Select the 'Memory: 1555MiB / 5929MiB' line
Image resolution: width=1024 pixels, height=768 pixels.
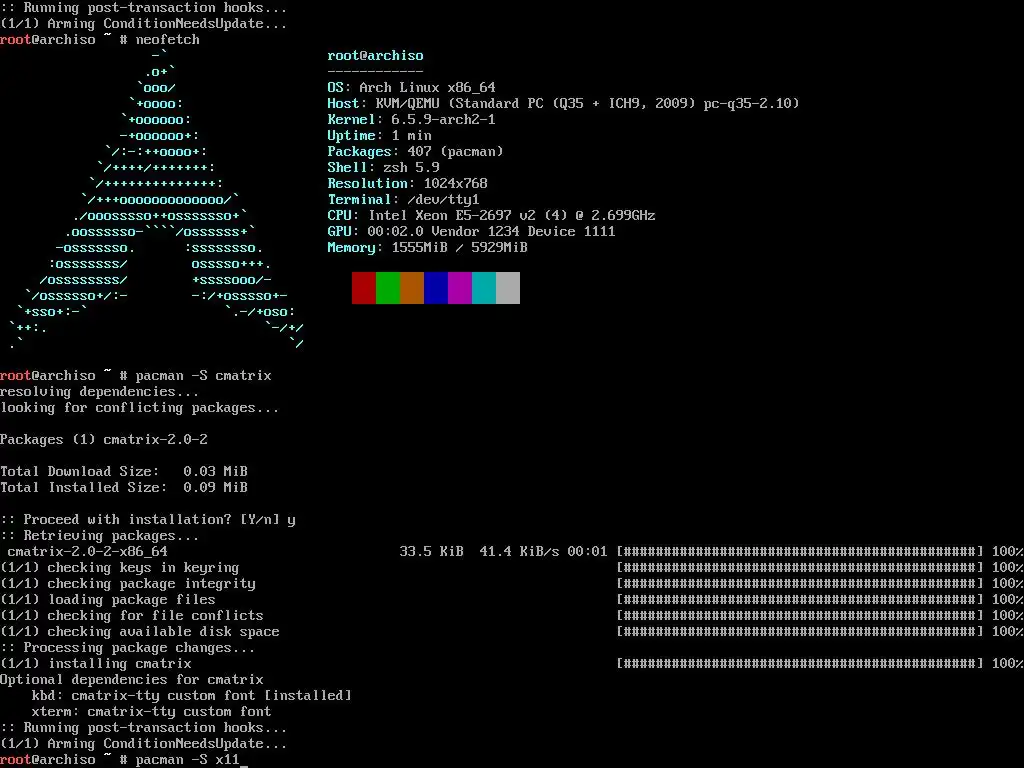(428, 248)
